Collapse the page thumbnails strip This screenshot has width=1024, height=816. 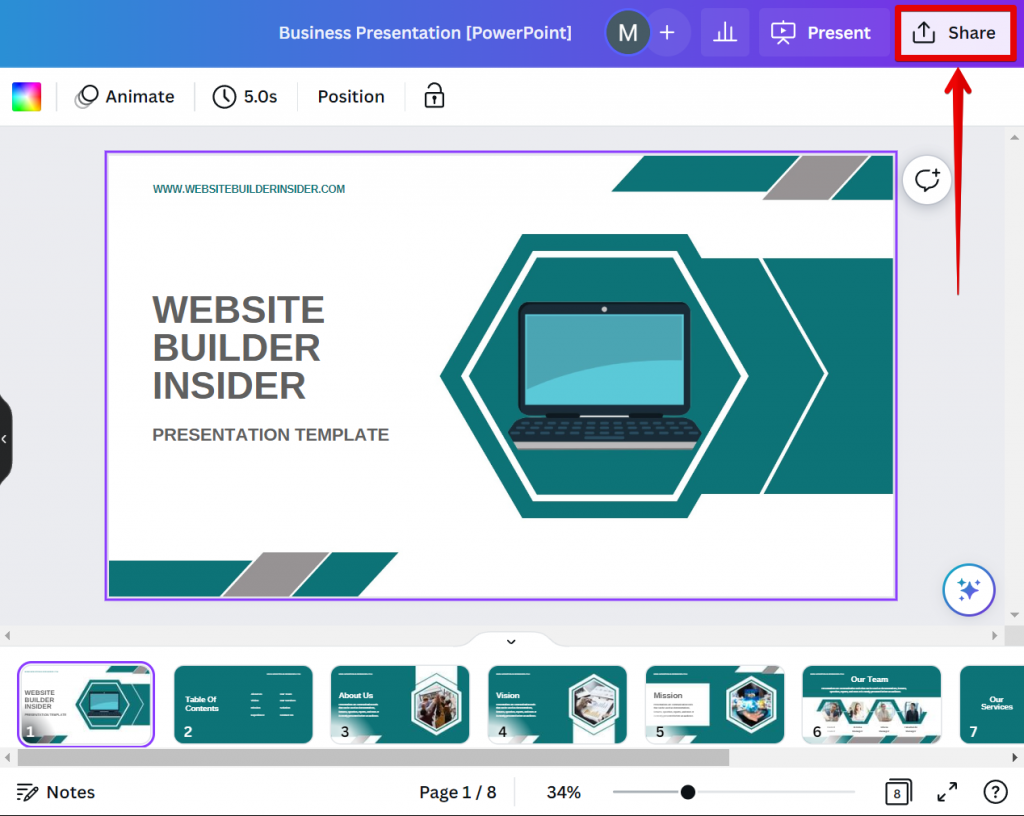pos(511,641)
